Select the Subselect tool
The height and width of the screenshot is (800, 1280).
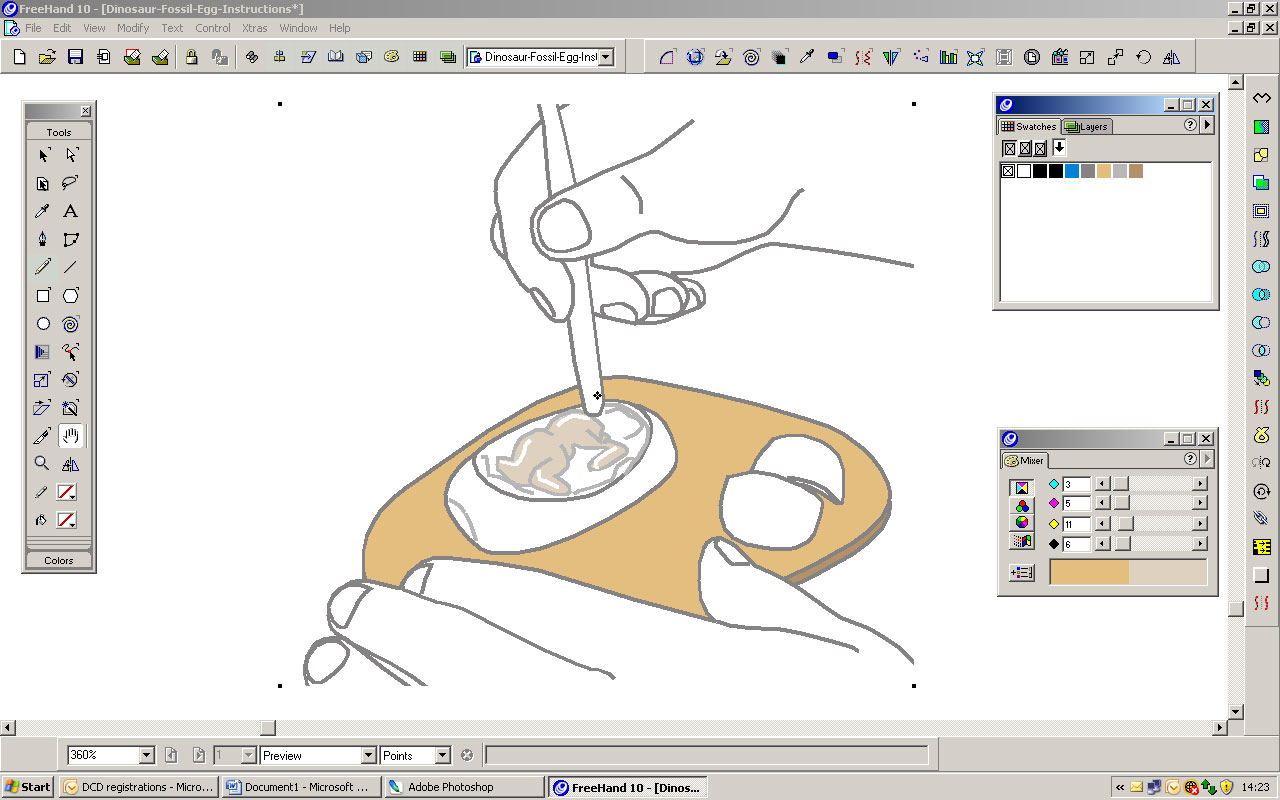(71, 155)
